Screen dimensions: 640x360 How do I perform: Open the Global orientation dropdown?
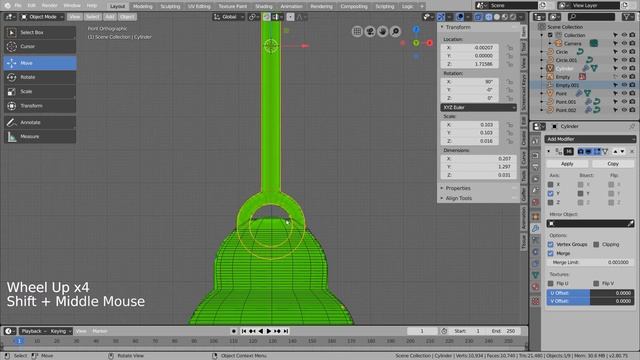(229, 17)
